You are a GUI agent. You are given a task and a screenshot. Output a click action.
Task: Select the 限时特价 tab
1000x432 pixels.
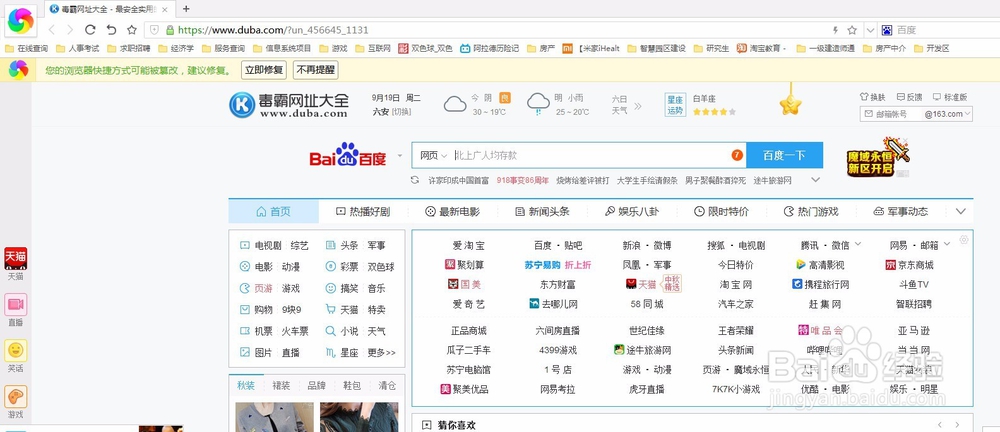[x=721, y=211]
